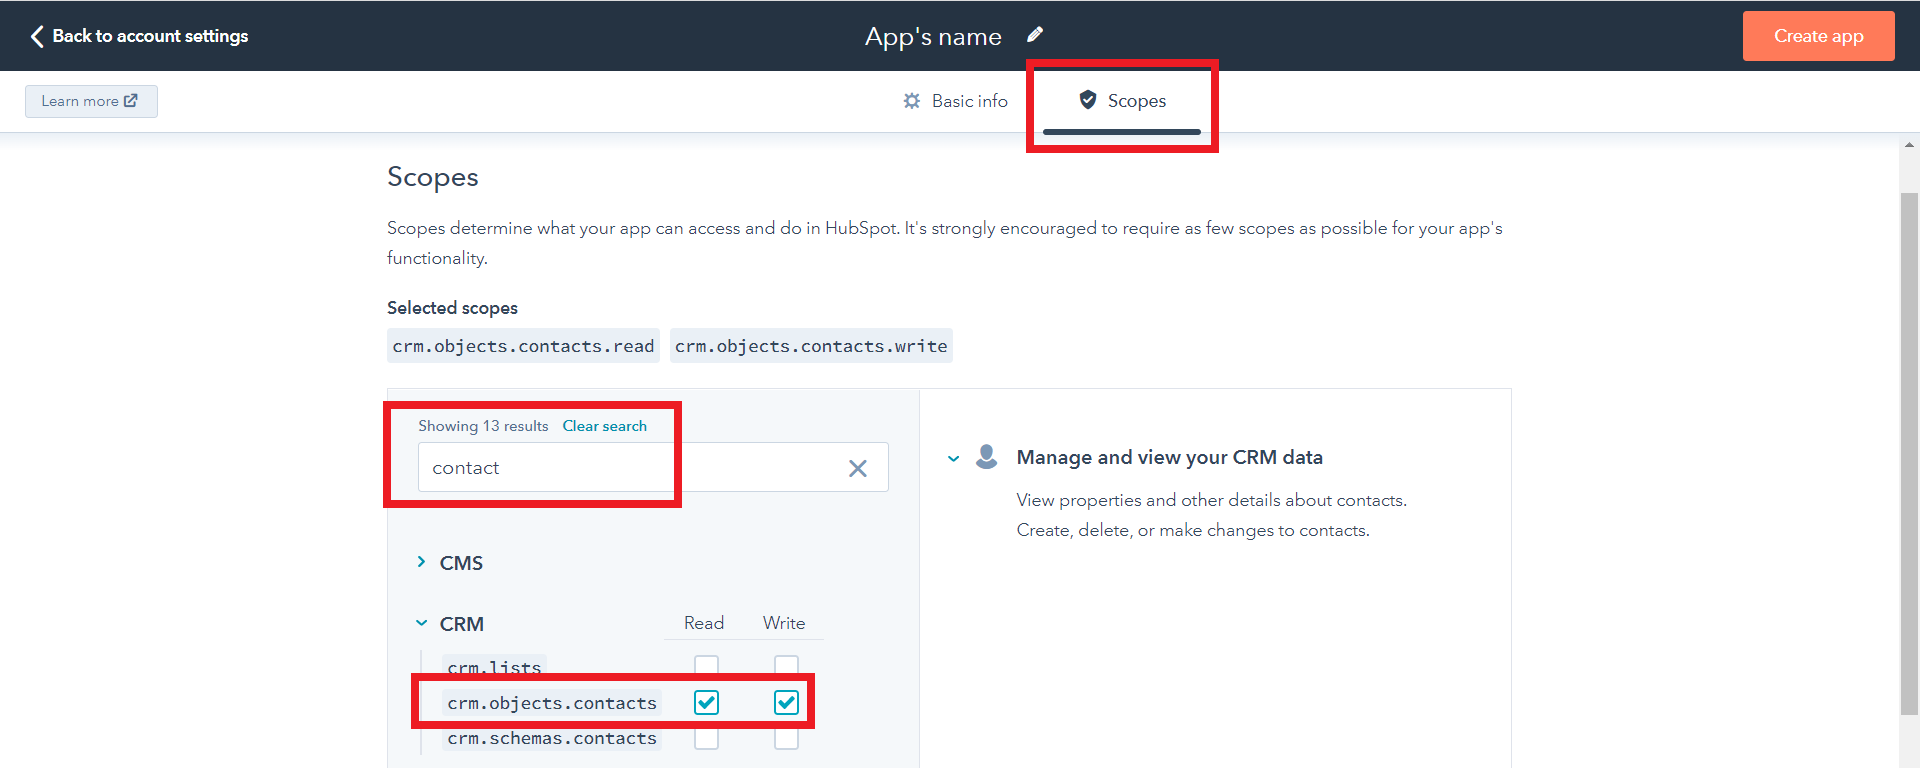Image resolution: width=1920 pixels, height=768 pixels.
Task: Click the scrollbar up arrow
Action: click(1909, 145)
